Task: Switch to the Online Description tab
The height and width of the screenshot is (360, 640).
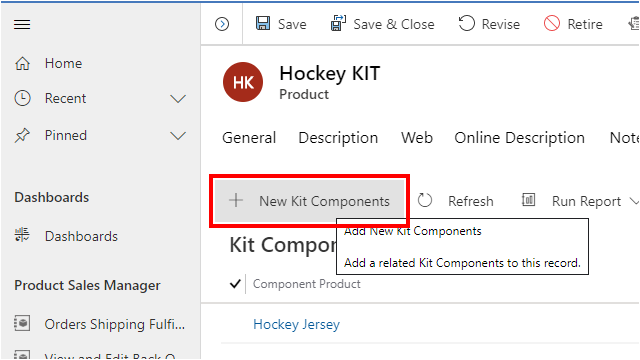Action: point(520,138)
